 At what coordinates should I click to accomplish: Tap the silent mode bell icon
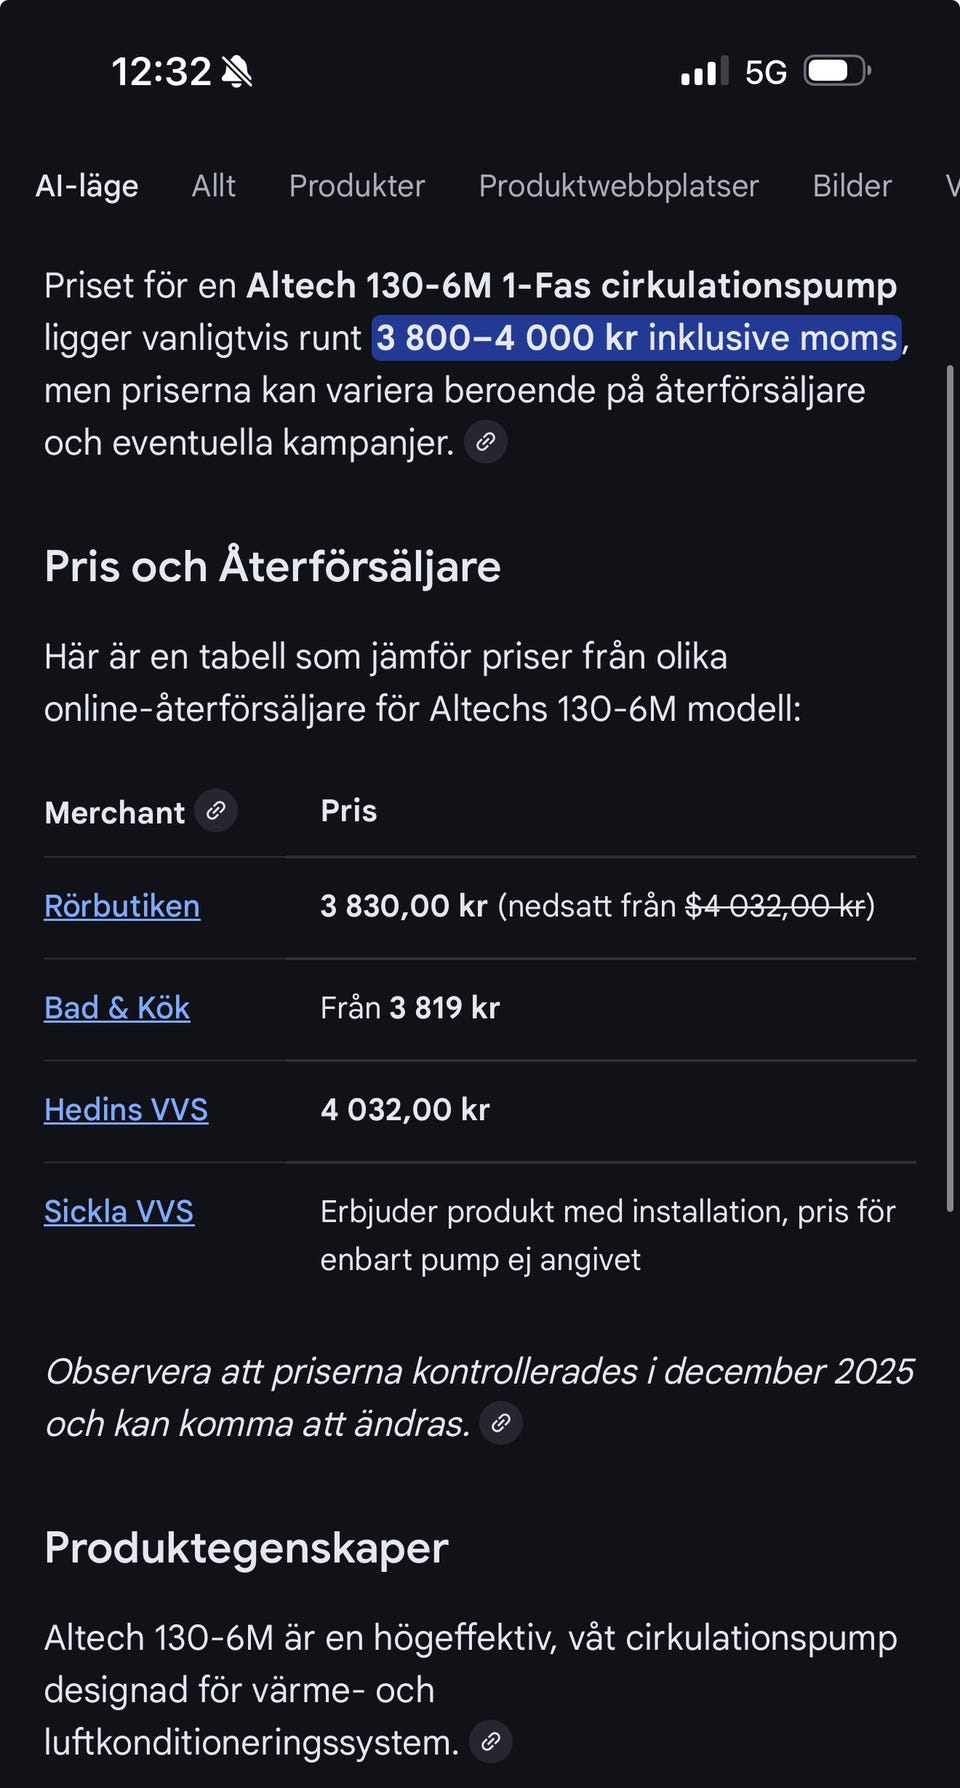(237, 72)
